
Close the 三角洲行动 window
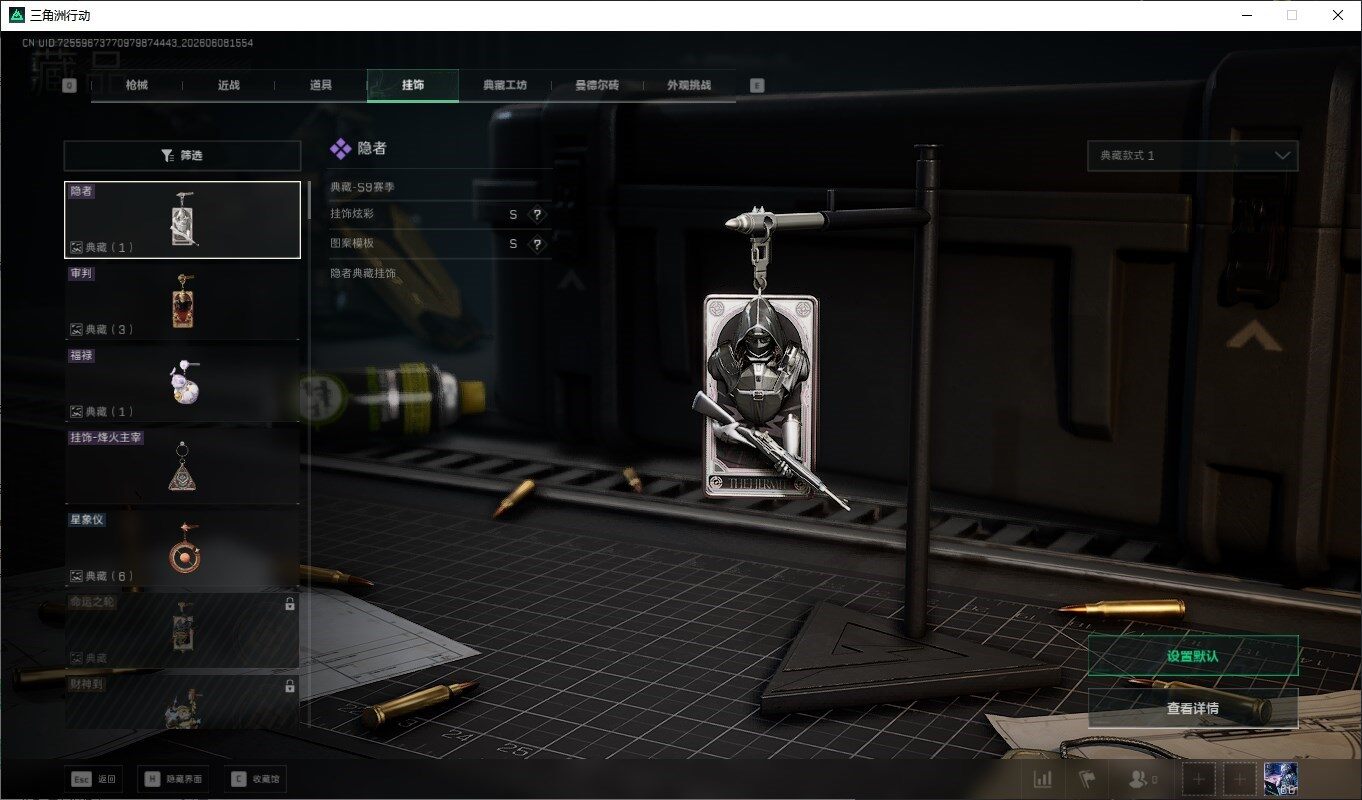[x=1338, y=15]
